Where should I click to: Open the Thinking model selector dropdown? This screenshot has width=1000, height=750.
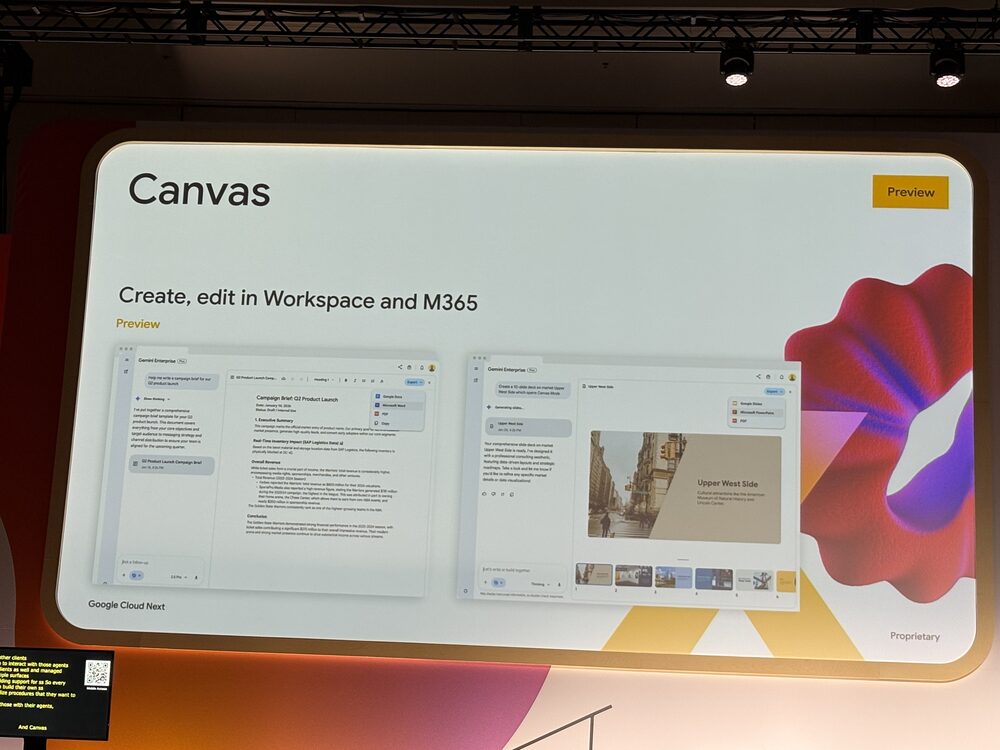coord(540,583)
